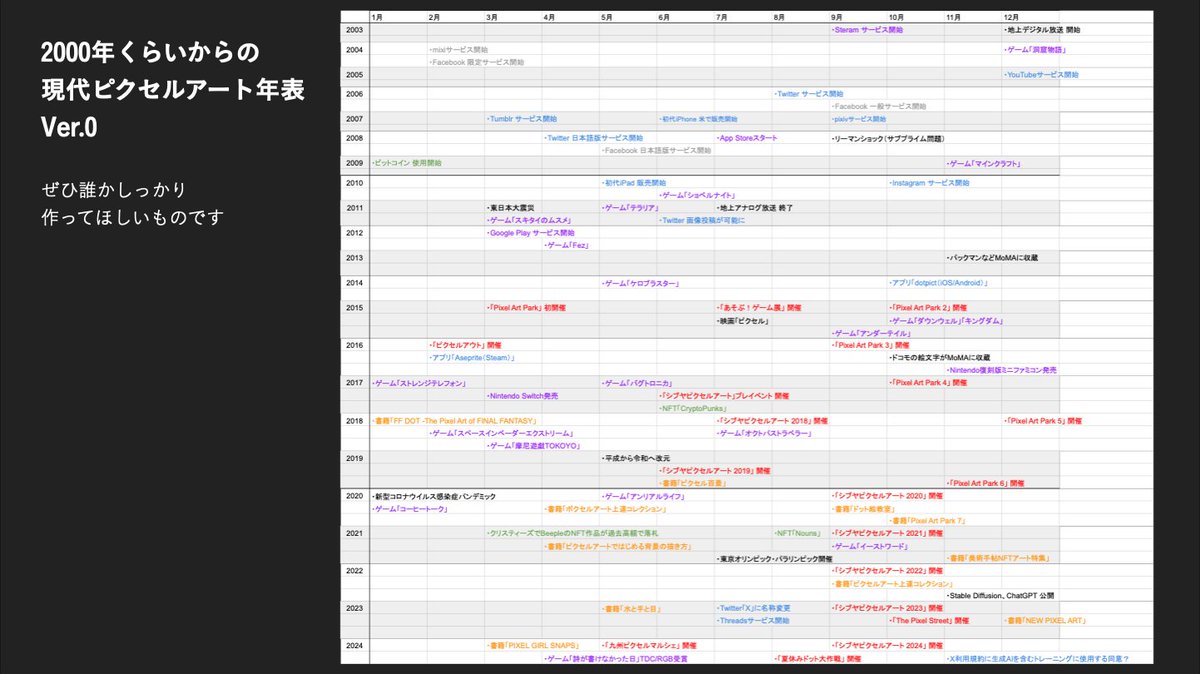Select the '1月' column header
Screen dimensions: 1200x674
(376, 17)
